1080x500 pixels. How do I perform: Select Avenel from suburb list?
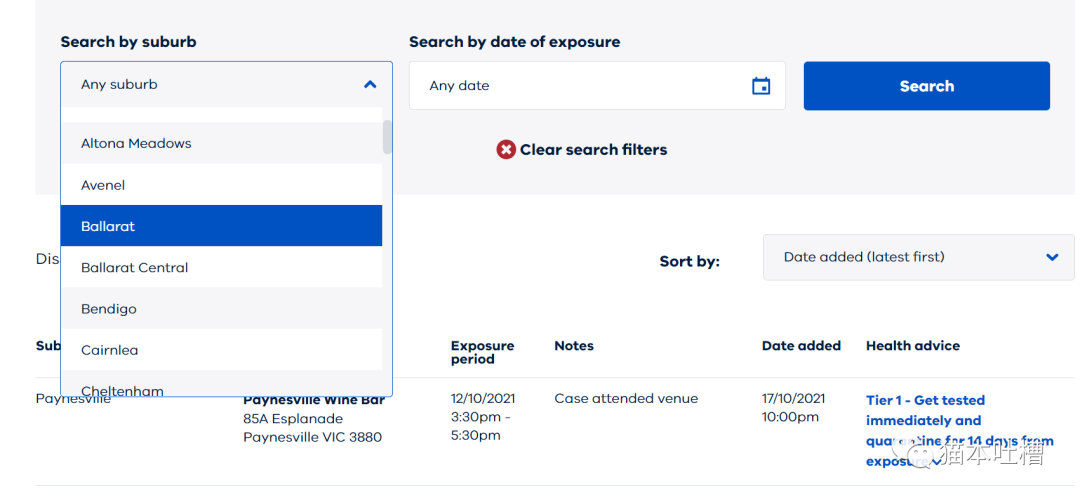coord(221,185)
